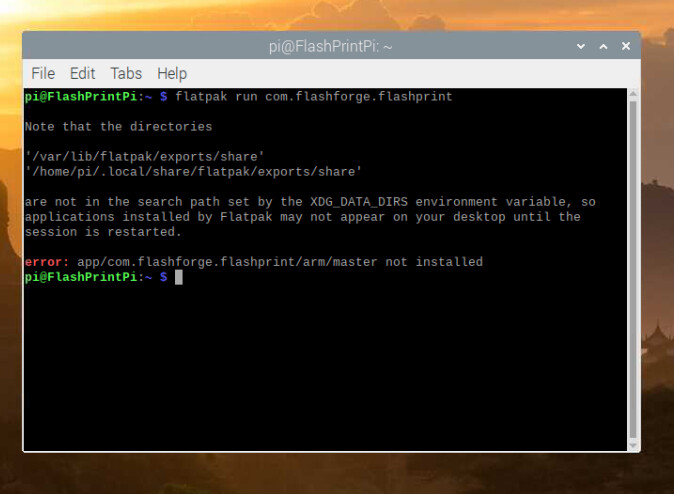Click the command text 'flatpak run com.flashforge.flashprint'
This screenshot has width=674, height=494.
click(x=314, y=97)
